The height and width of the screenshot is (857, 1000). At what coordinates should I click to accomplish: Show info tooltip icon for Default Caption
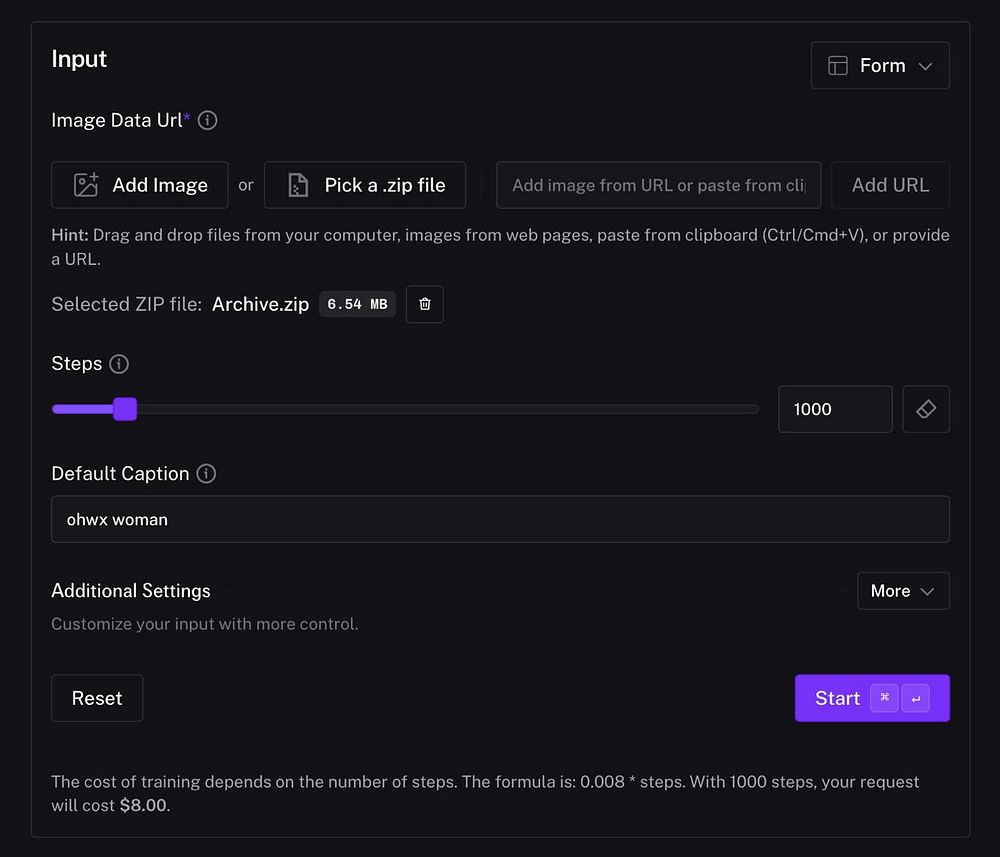(206, 474)
